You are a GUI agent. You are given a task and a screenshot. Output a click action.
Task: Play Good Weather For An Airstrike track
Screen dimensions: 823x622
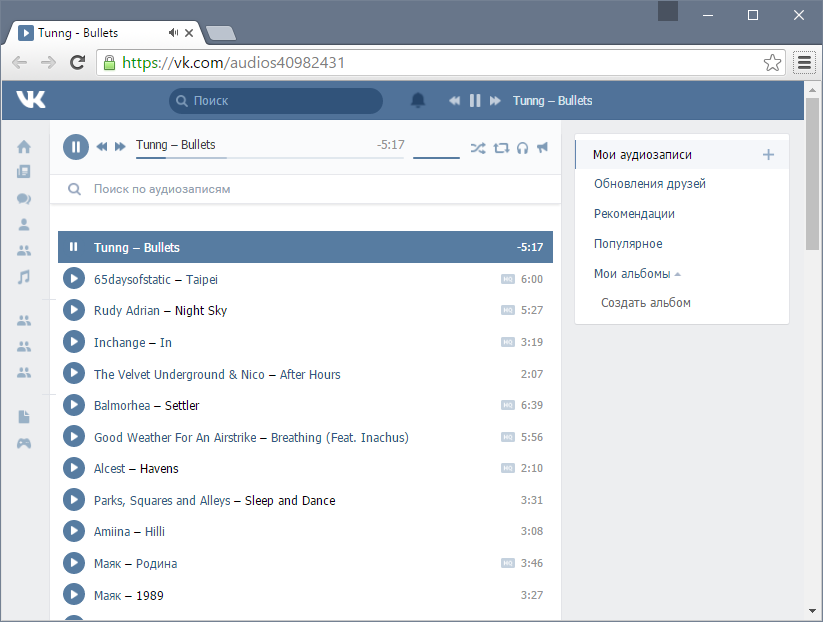coord(74,436)
